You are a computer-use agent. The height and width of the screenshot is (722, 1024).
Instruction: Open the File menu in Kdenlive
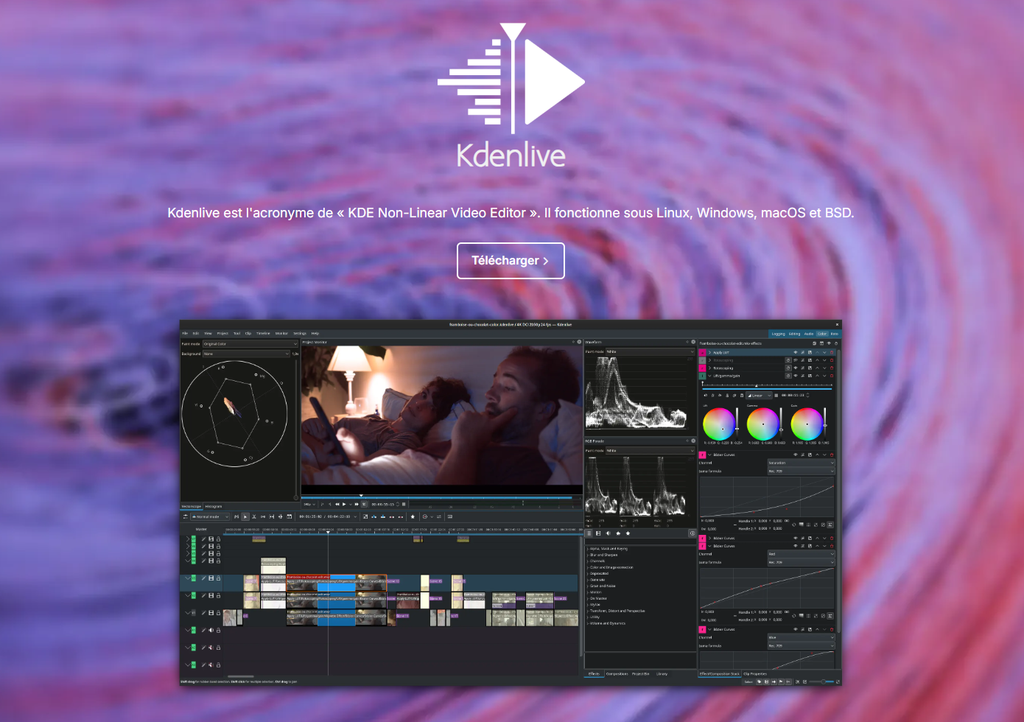185,333
